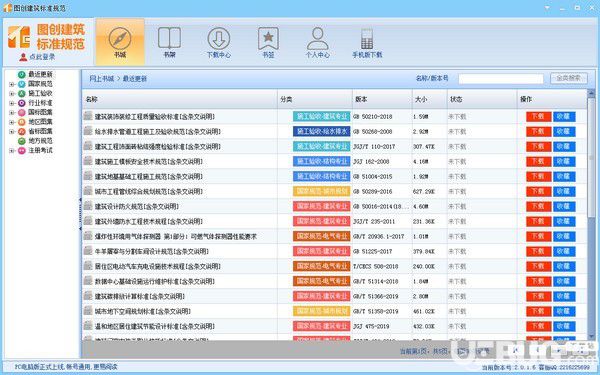Favorite GB/T 51366-2019 with its 收藏 button
Screen dimensions: 600x375
[x=564, y=296]
